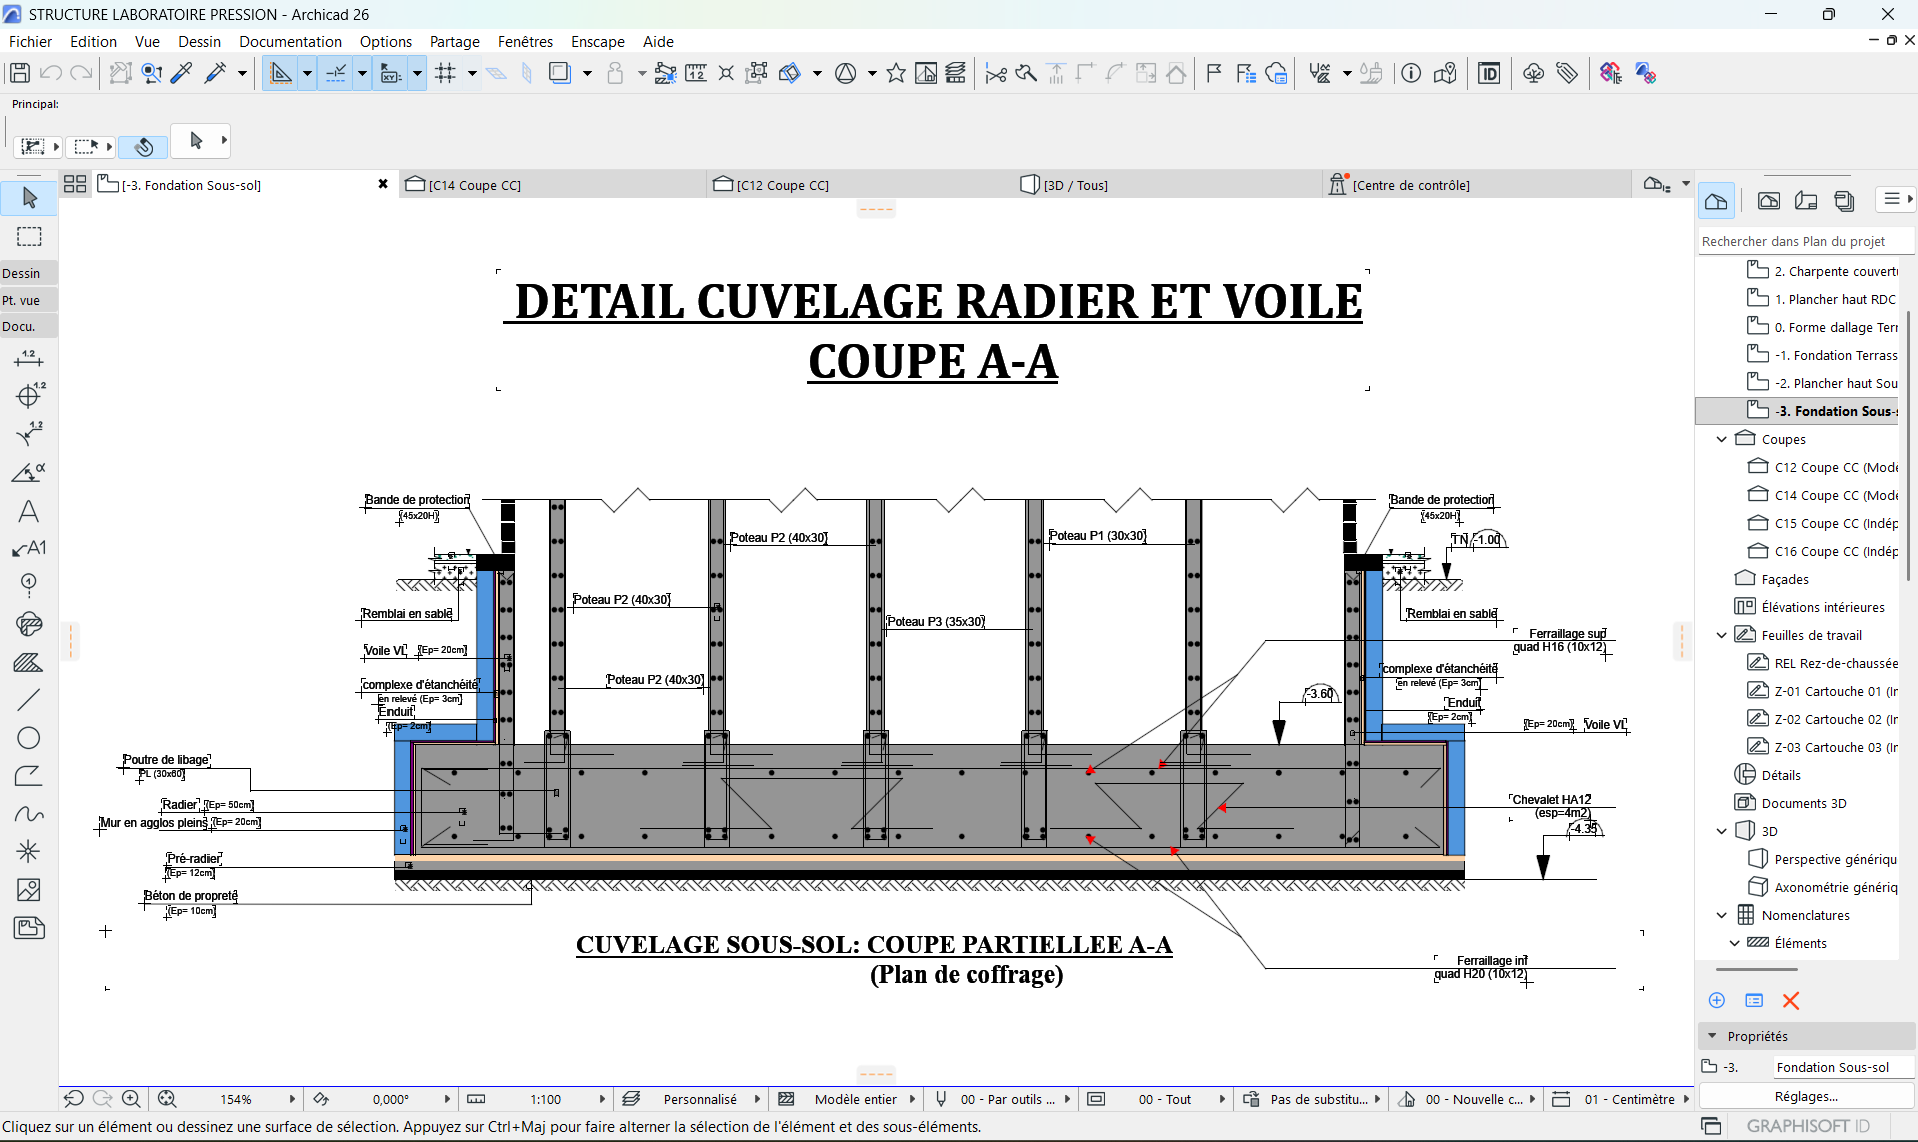The width and height of the screenshot is (1918, 1142).
Task: Toggle grid snap in the toolbar
Action: click(x=446, y=73)
